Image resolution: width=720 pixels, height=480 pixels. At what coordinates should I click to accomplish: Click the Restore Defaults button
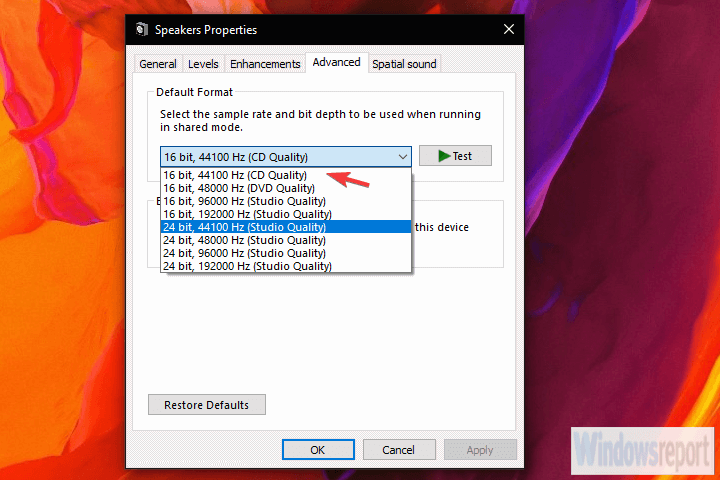pyautogui.click(x=207, y=405)
